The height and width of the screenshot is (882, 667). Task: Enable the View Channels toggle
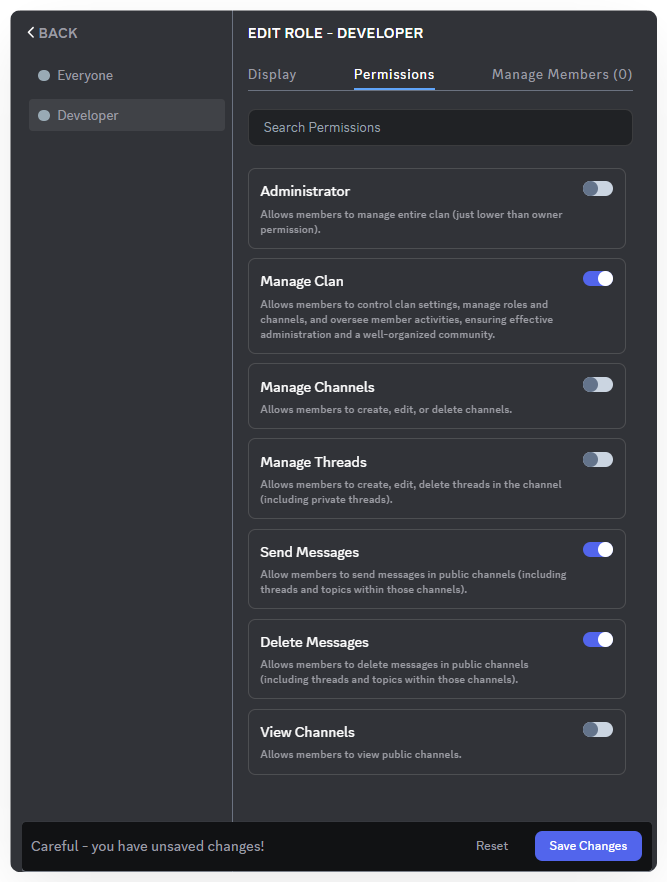point(597,730)
